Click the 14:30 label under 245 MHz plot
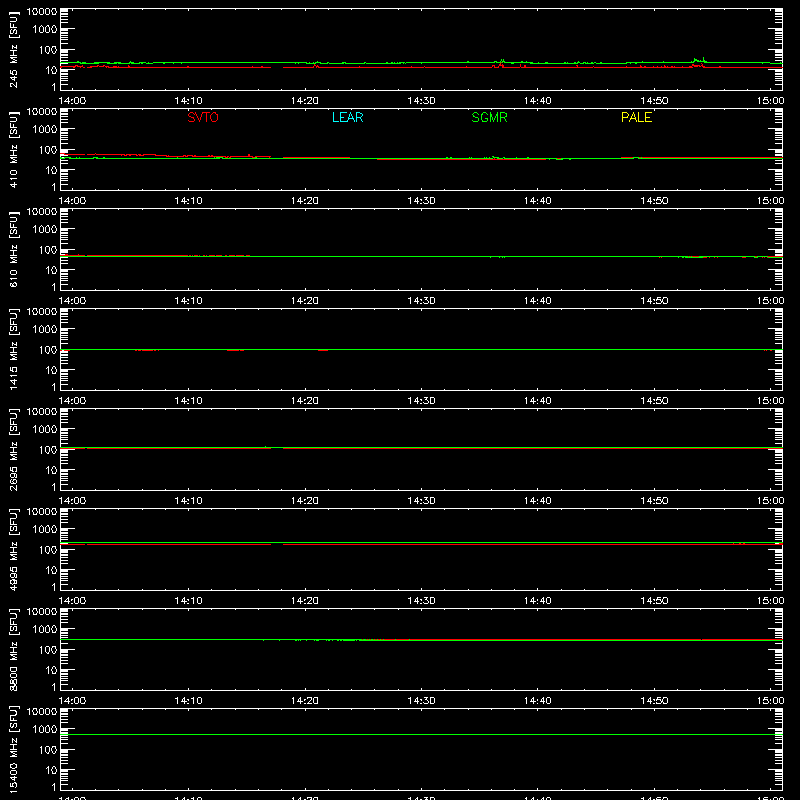This screenshot has width=800, height=800. tap(421, 101)
